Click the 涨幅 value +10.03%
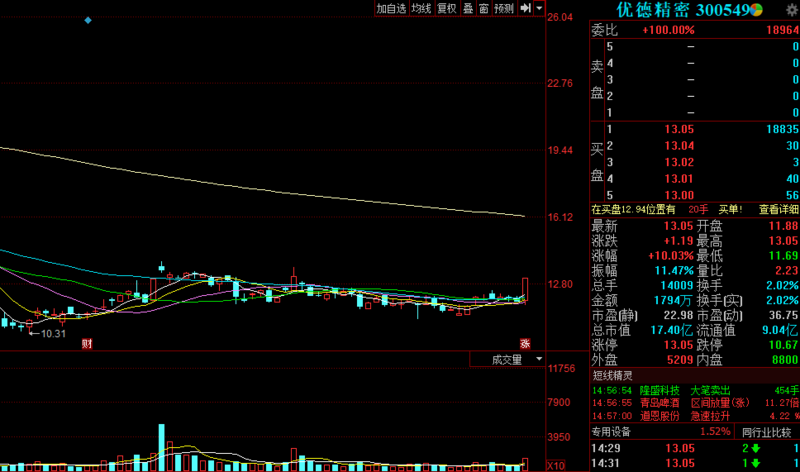Viewport: 800px width, 472px height. coord(671,256)
